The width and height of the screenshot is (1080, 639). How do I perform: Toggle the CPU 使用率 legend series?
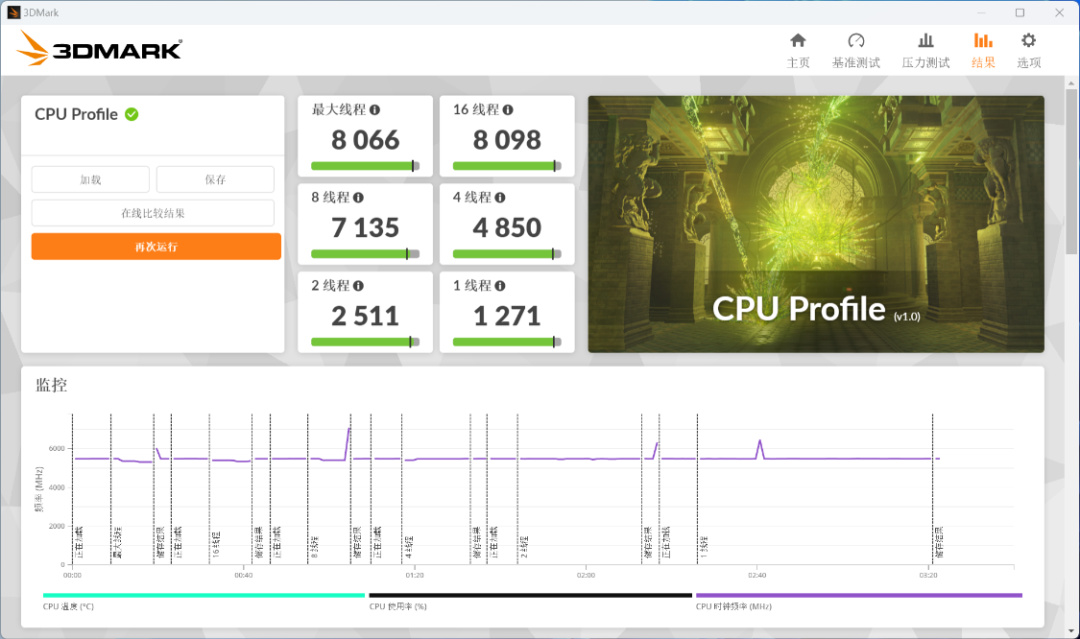coord(530,600)
